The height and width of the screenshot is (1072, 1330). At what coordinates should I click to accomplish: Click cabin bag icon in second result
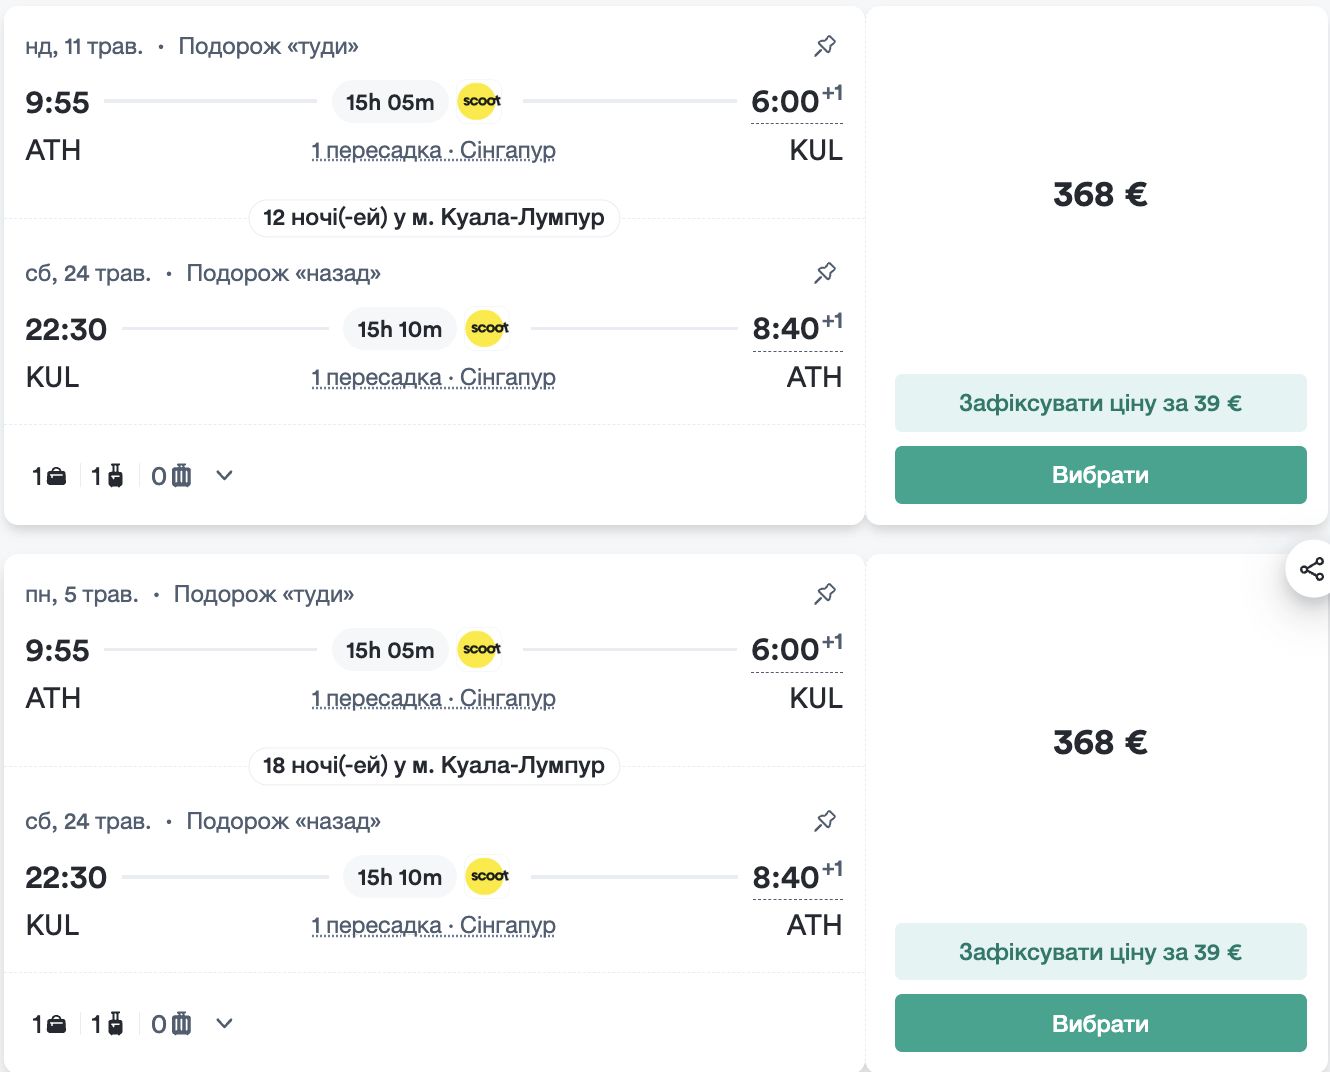pyautogui.click(x=115, y=1024)
